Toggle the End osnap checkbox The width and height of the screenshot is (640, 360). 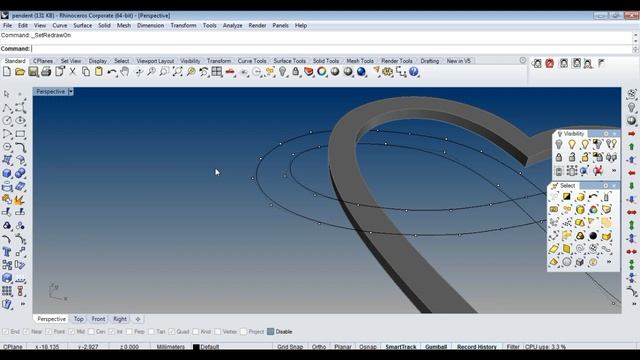(5, 332)
